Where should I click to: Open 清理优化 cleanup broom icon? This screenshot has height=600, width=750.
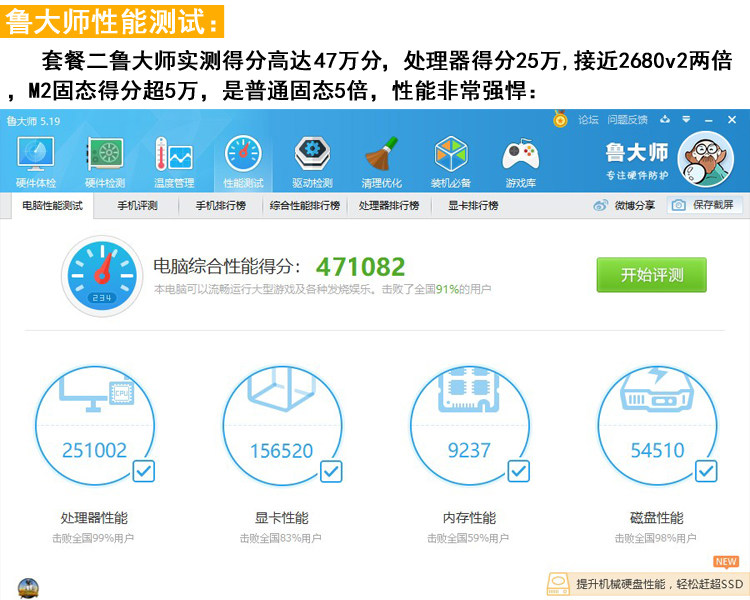(x=381, y=154)
